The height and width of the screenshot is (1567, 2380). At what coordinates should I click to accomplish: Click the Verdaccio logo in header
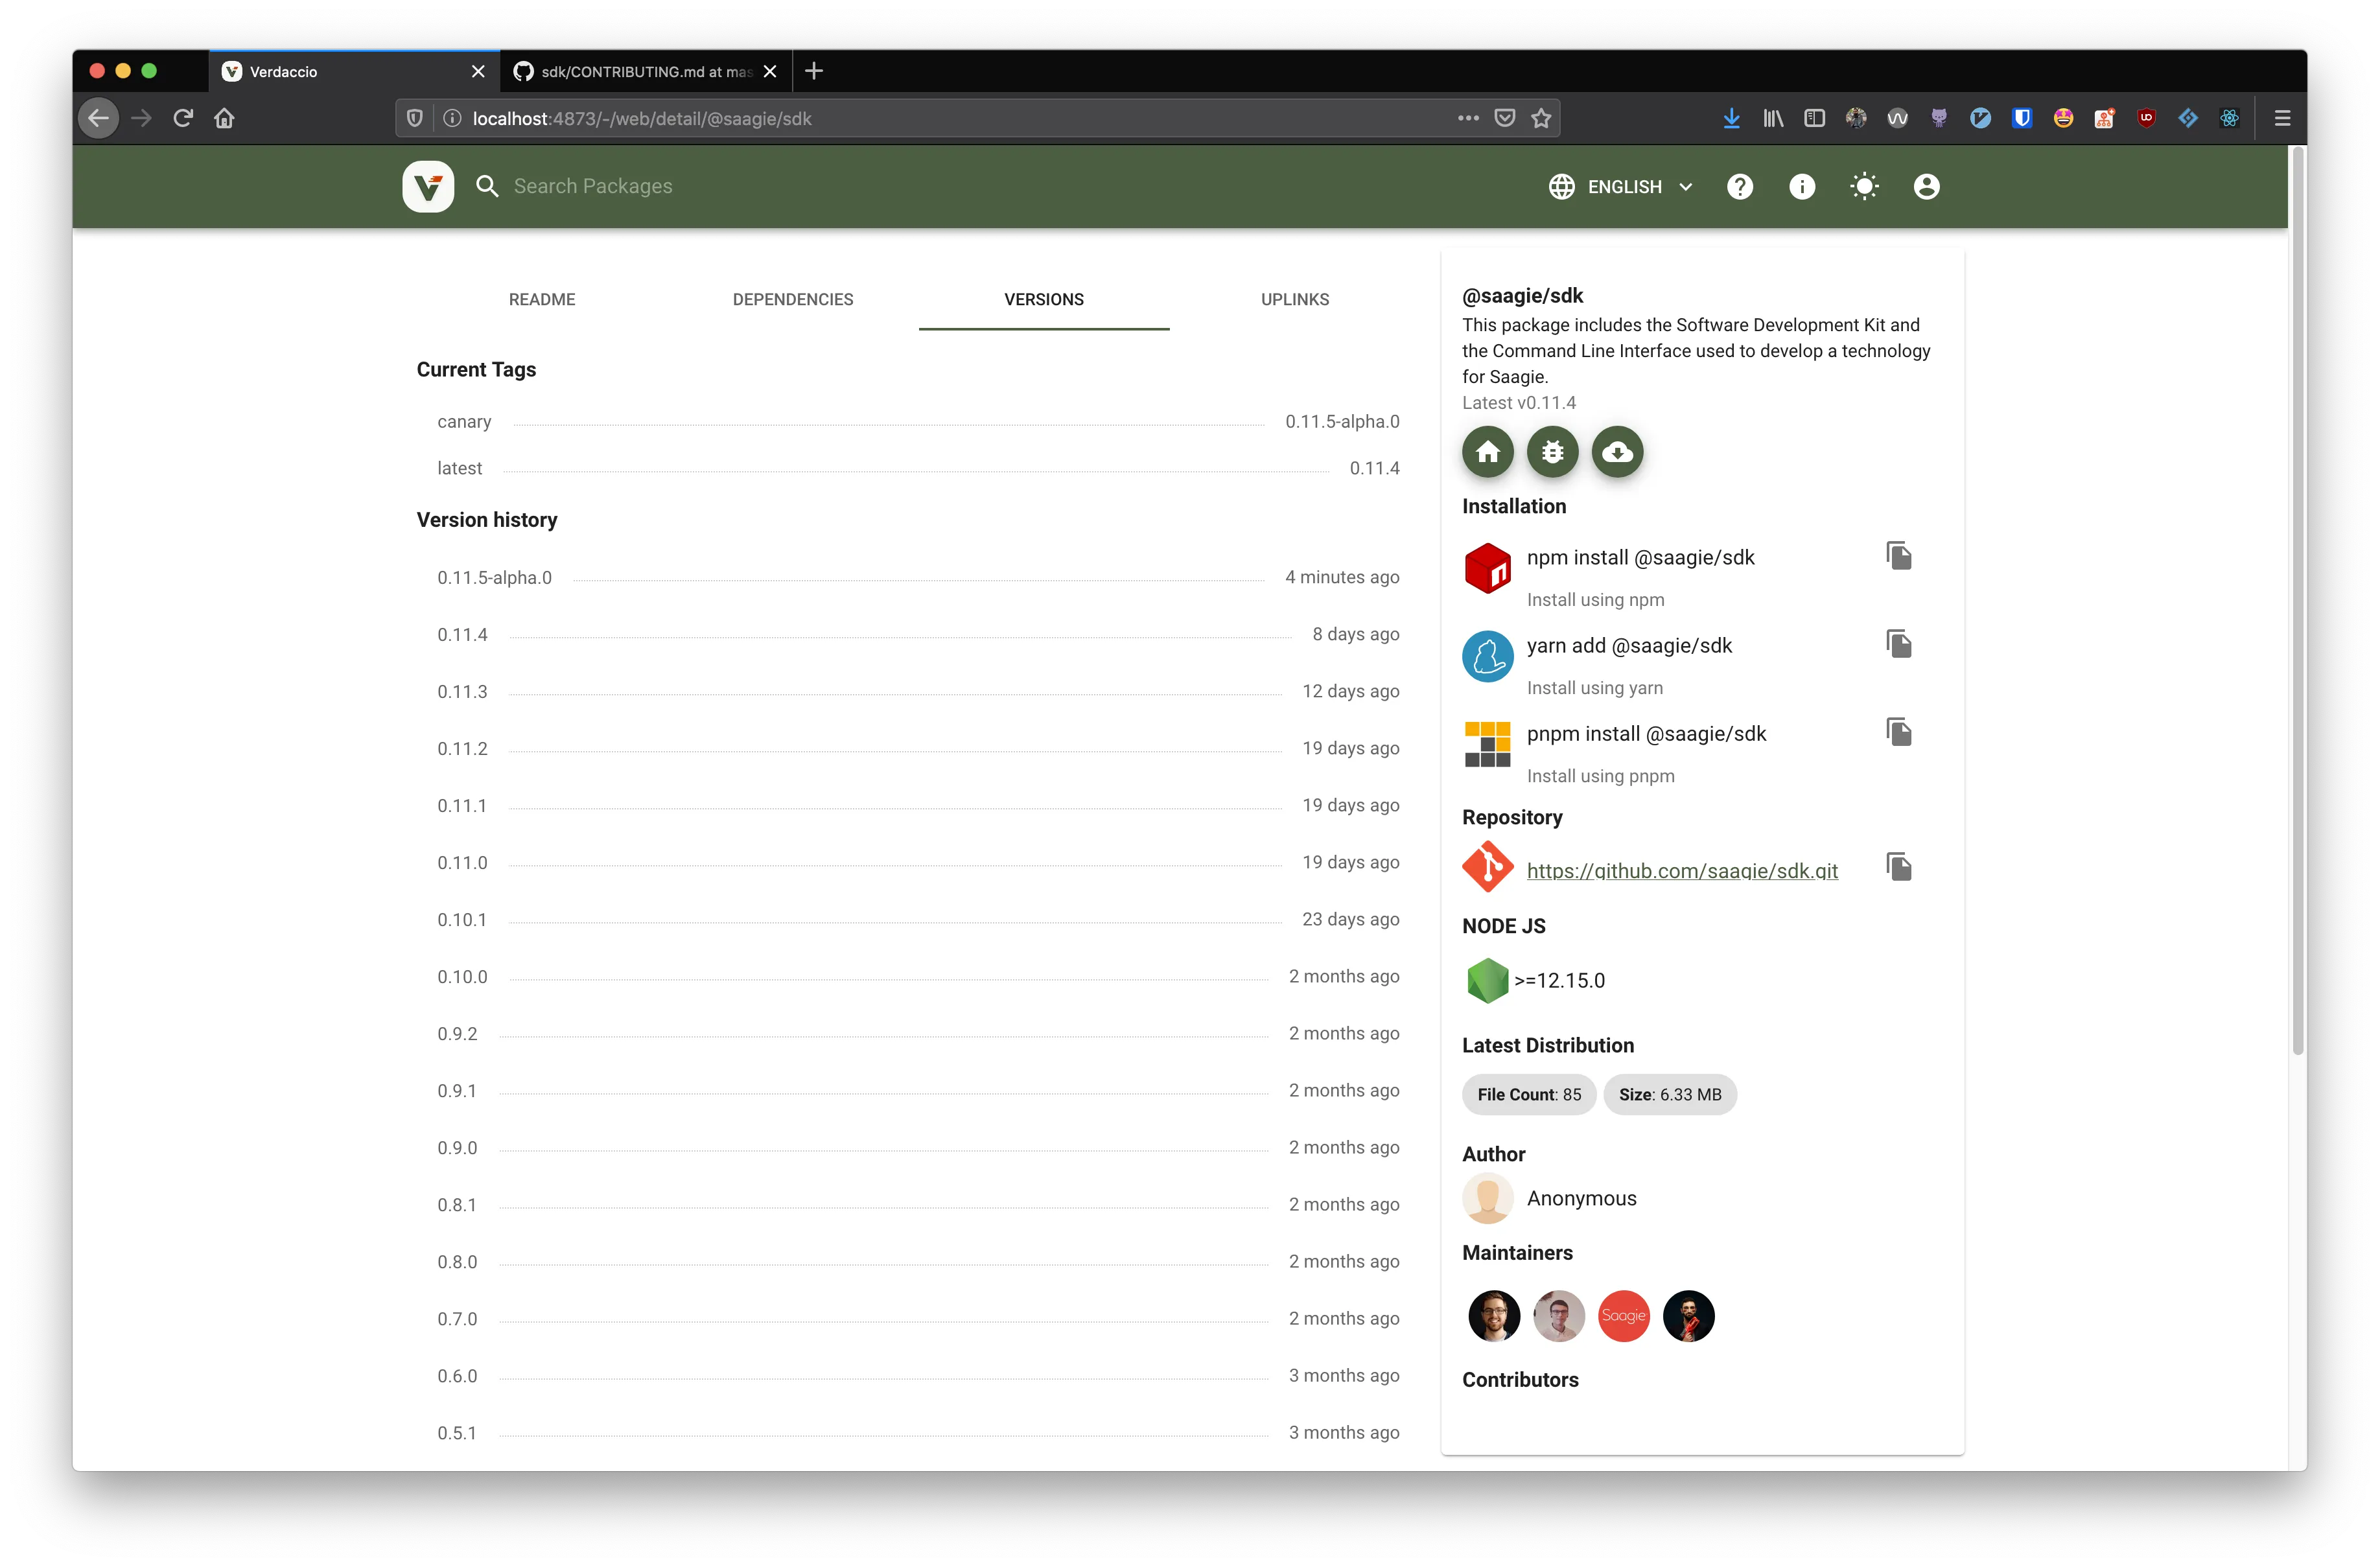click(x=428, y=186)
